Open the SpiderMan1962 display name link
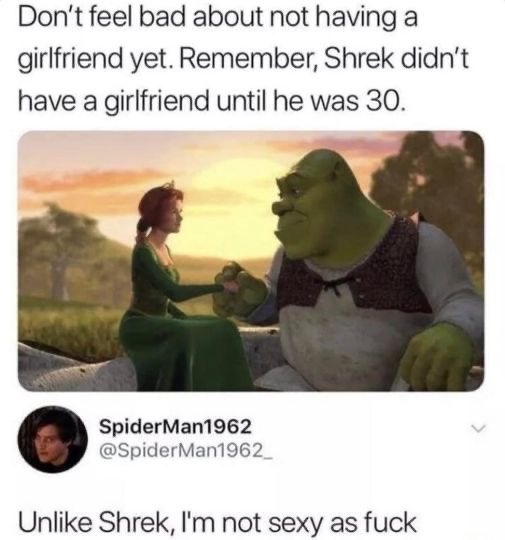Image resolution: width=505 pixels, height=540 pixels. point(175,426)
